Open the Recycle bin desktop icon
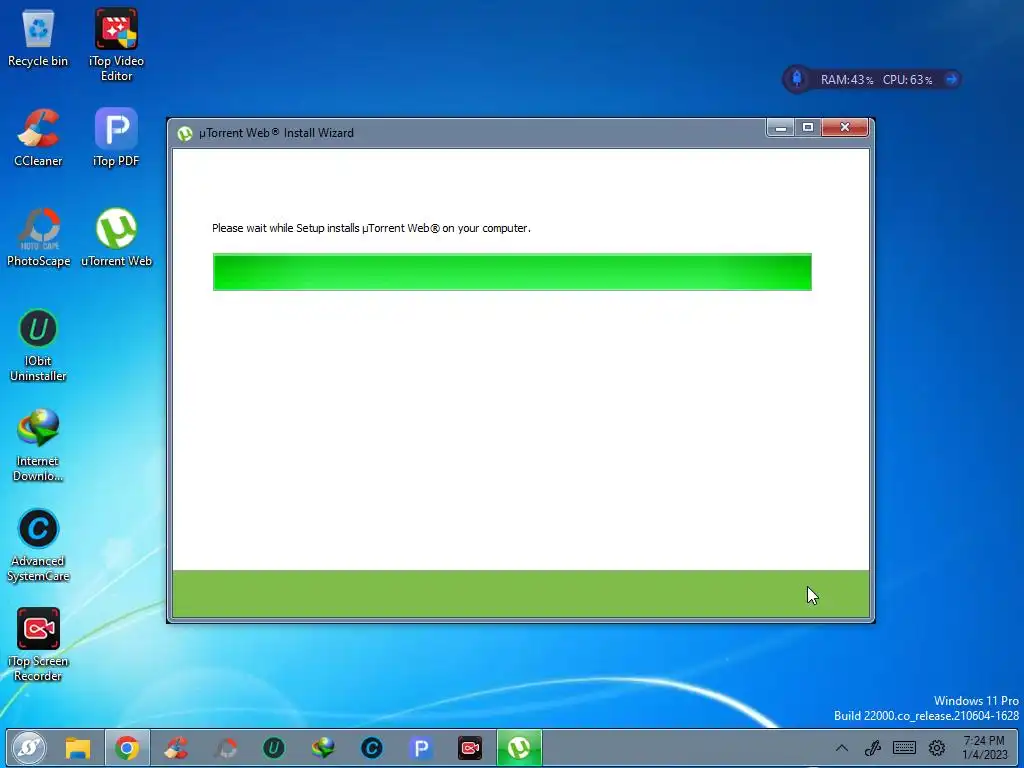Image resolution: width=1024 pixels, height=768 pixels. [x=38, y=38]
